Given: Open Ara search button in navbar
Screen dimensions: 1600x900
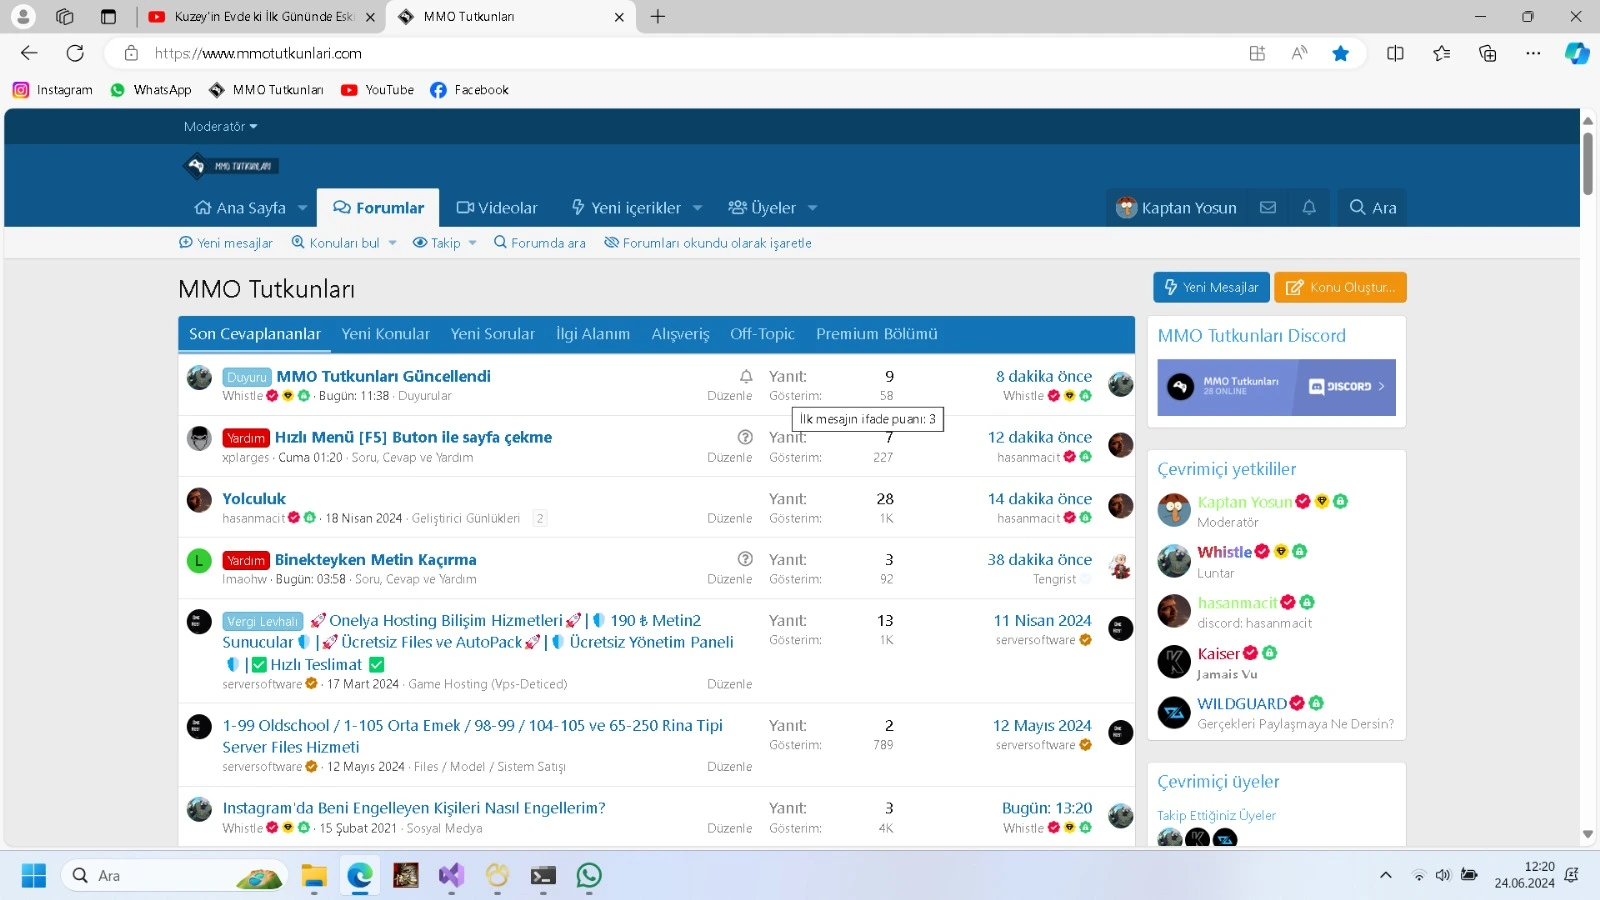Looking at the screenshot, I should [1372, 207].
